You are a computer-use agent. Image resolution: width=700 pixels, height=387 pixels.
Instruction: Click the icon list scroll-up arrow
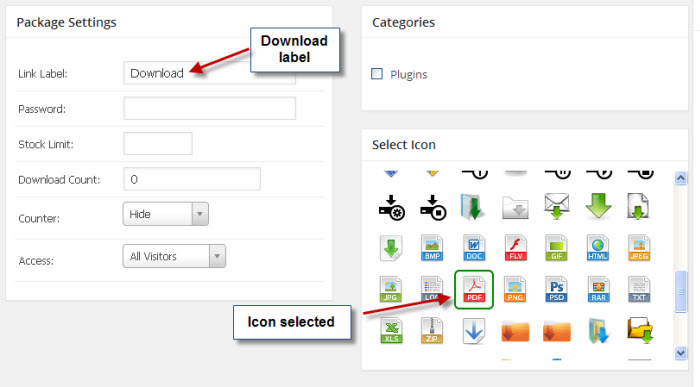tap(680, 178)
